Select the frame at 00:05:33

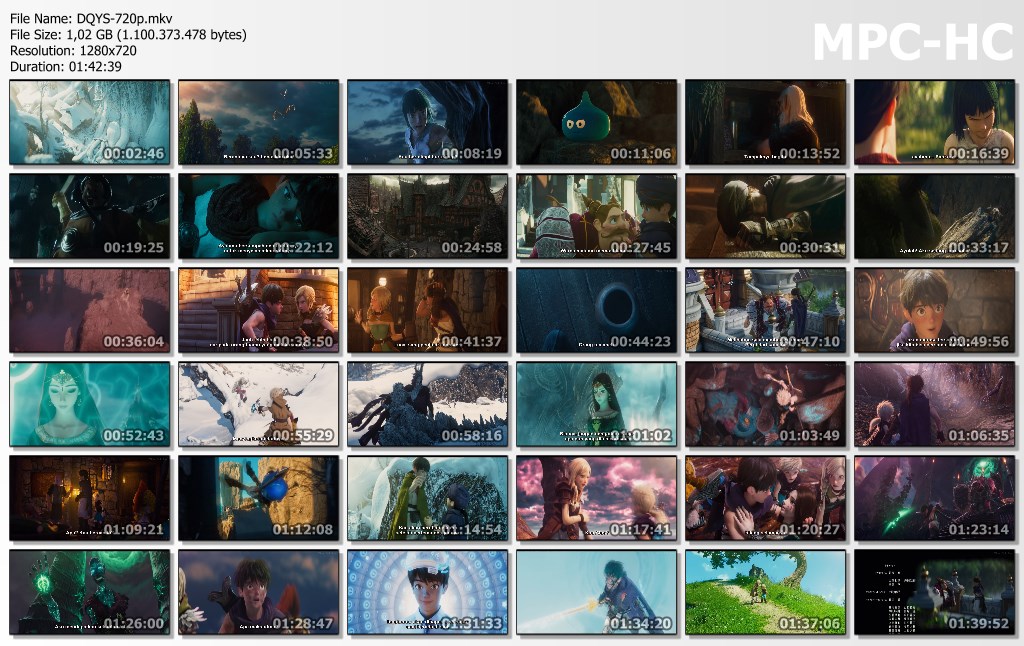(x=259, y=122)
